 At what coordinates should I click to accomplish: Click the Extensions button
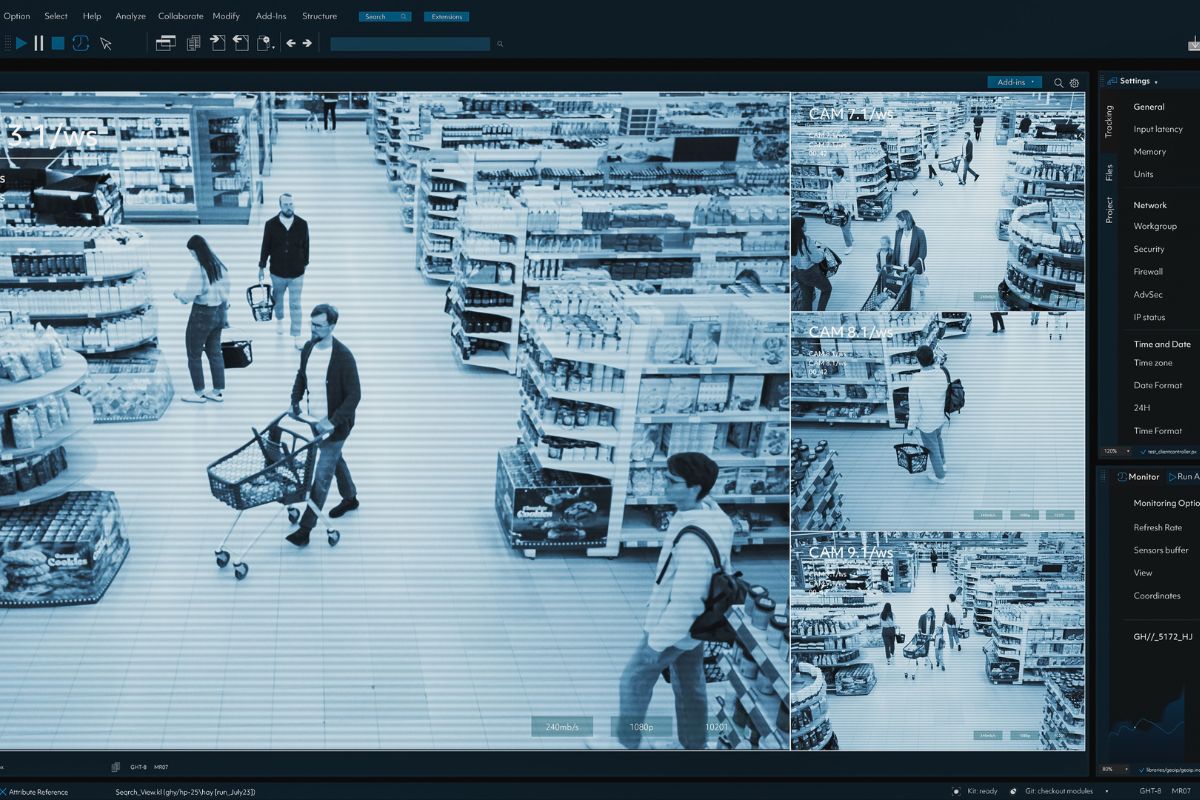pos(447,16)
